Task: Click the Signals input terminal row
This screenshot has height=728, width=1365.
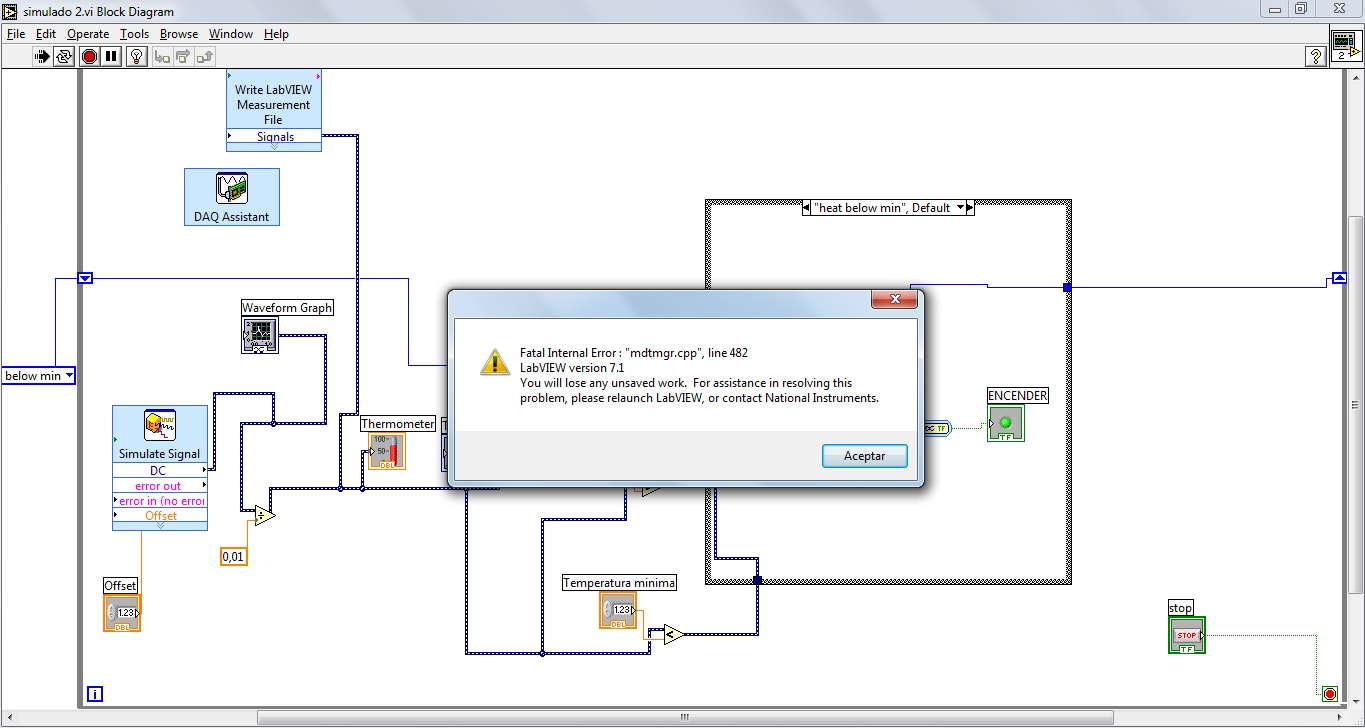Action: (x=274, y=136)
